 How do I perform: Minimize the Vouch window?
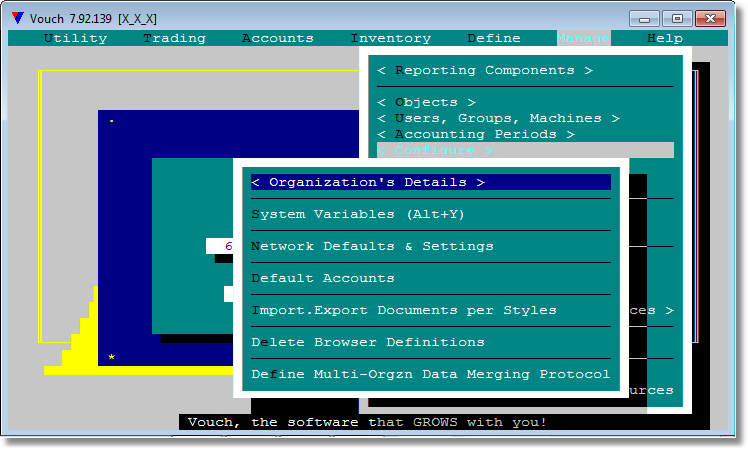point(644,19)
